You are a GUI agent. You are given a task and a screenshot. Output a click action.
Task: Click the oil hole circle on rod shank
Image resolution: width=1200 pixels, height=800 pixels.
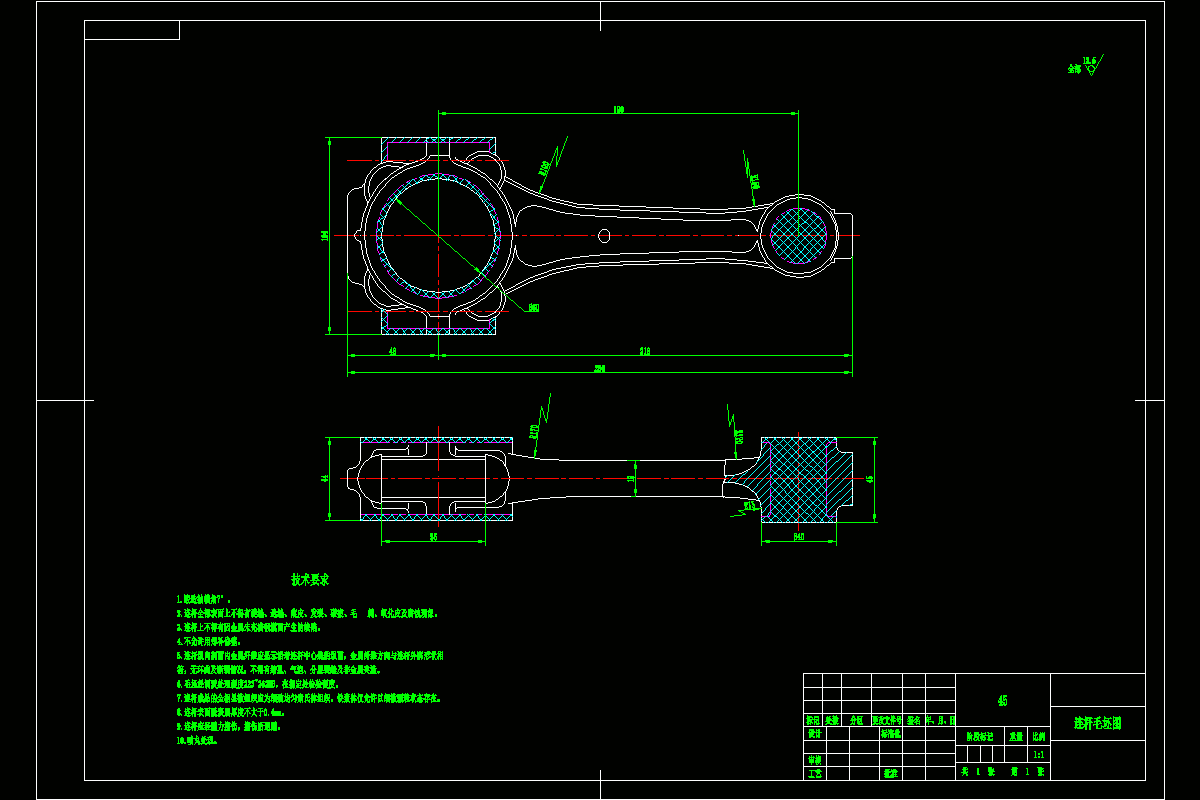click(x=604, y=236)
